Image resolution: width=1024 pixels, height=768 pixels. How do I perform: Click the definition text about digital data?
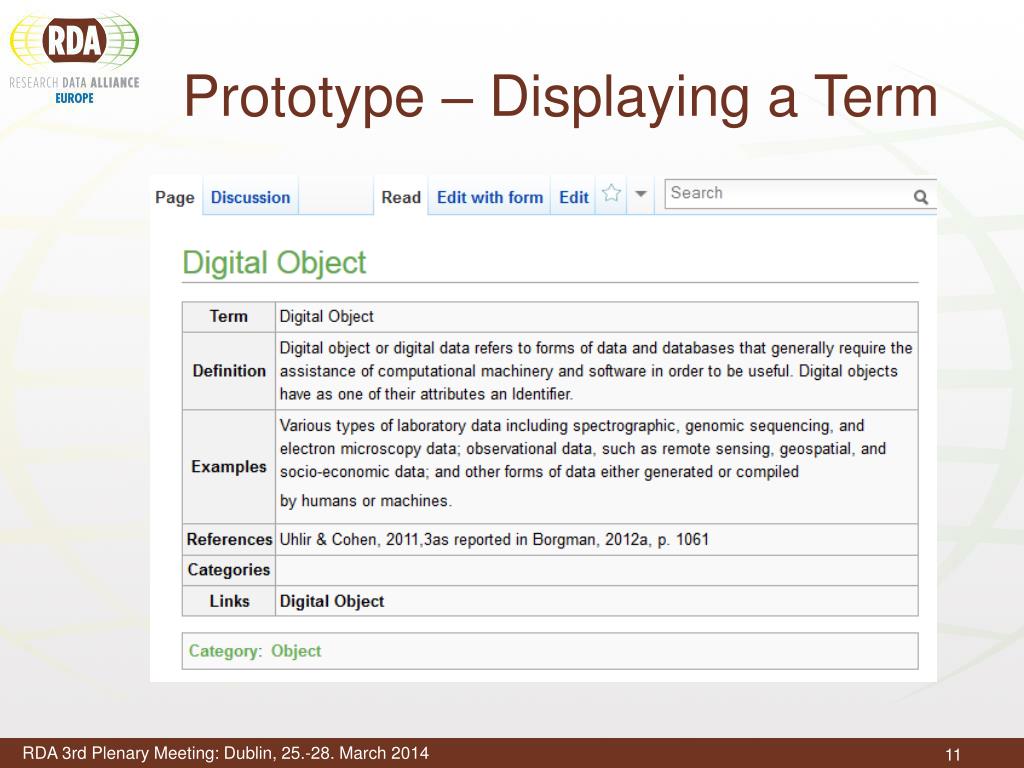[596, 371]
